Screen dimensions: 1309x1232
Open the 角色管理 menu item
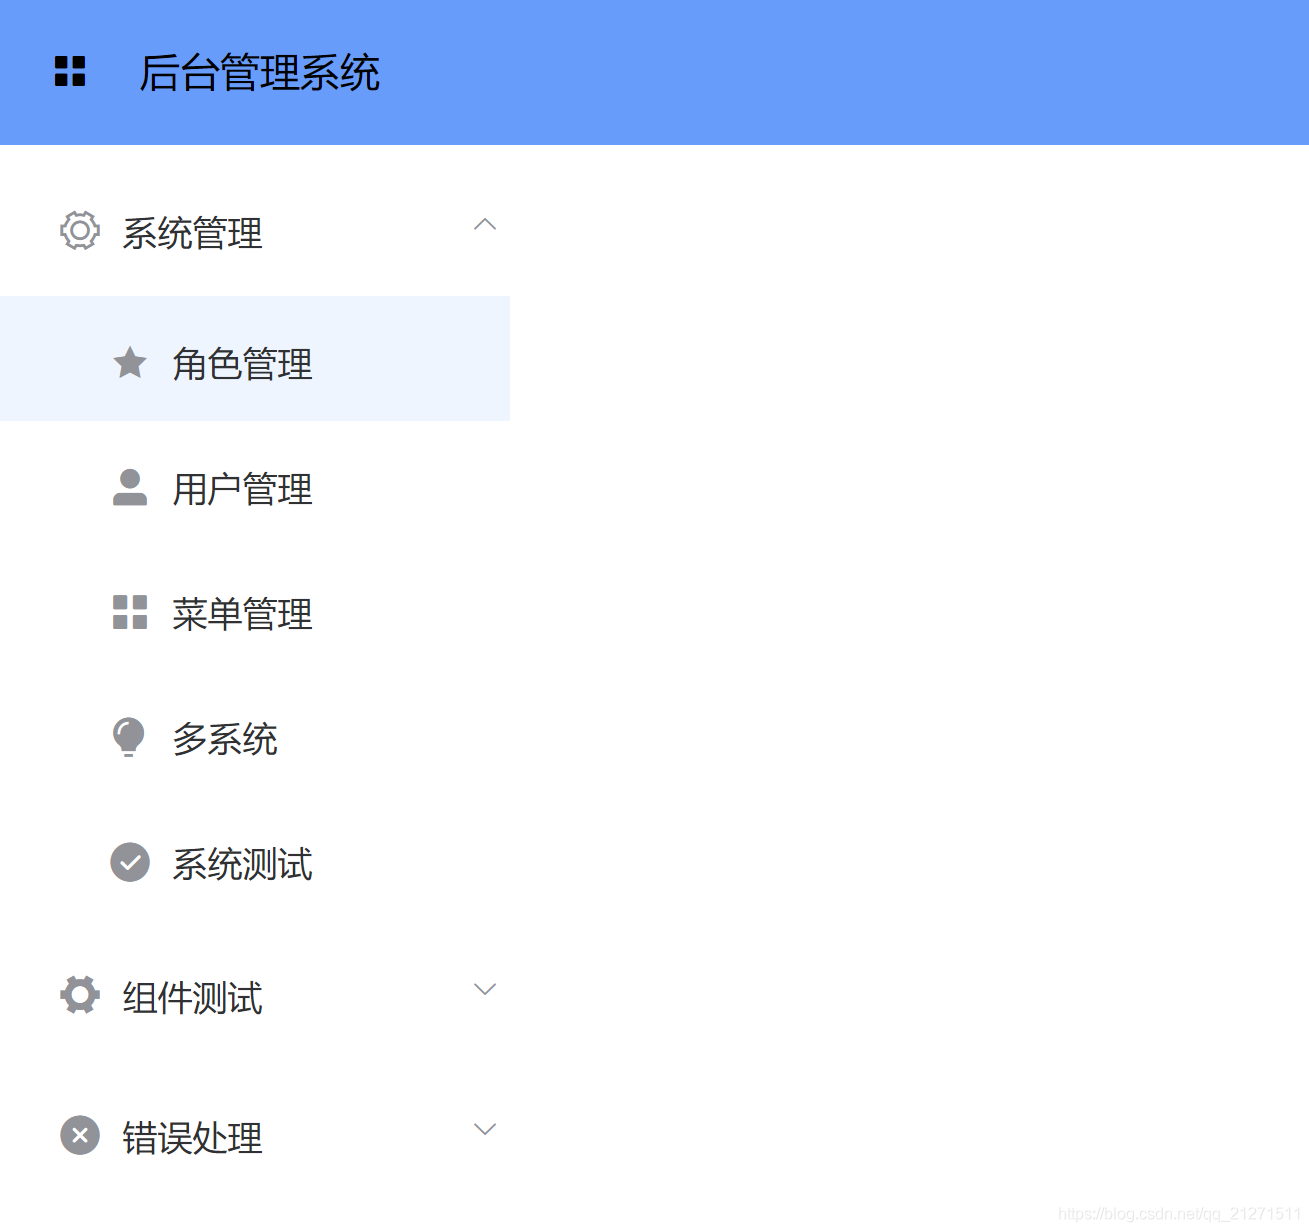point(242,363)
